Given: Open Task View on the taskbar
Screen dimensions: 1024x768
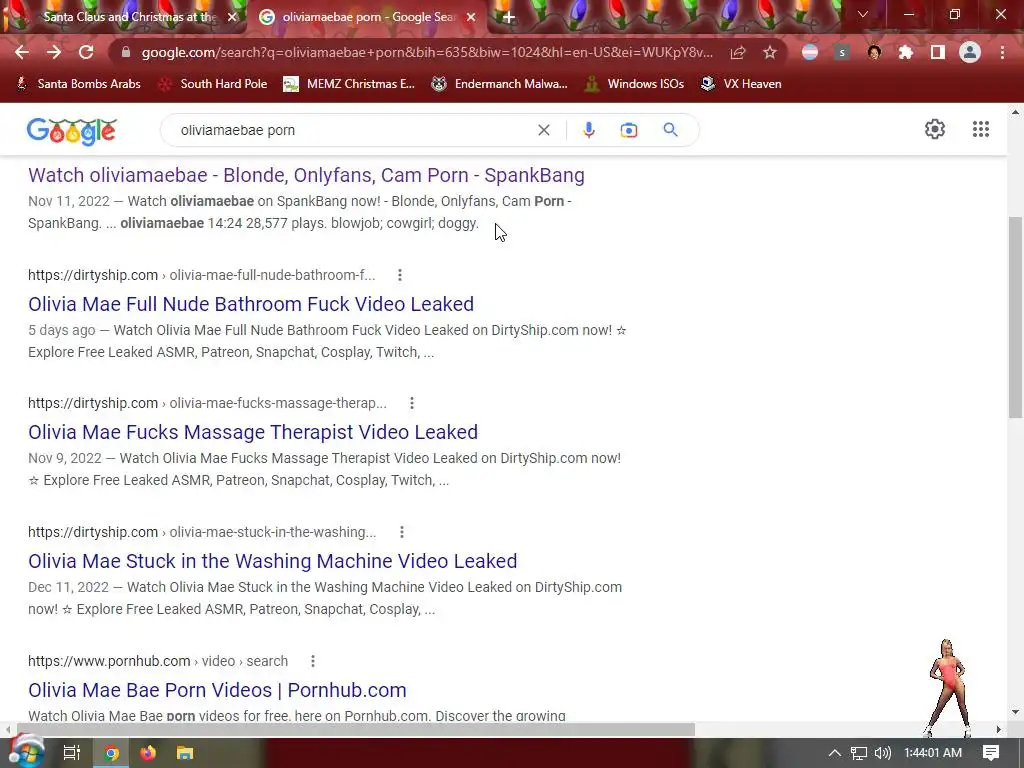Looking at the screenshot, I should [x=71, y=753].
